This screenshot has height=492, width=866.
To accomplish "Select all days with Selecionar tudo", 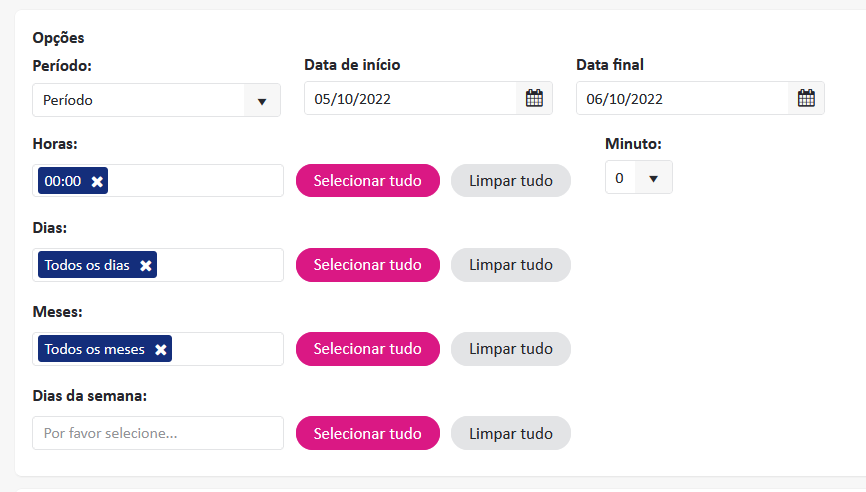I will pos(367,265).
